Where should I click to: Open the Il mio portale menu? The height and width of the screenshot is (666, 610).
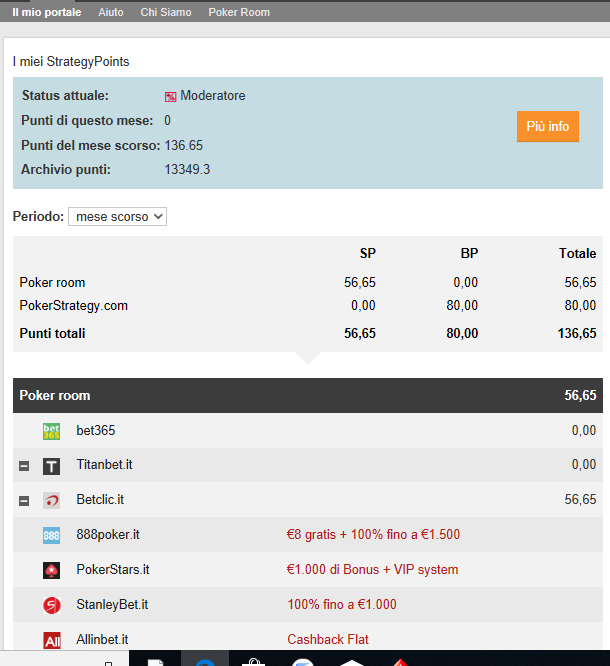point(47,12)
